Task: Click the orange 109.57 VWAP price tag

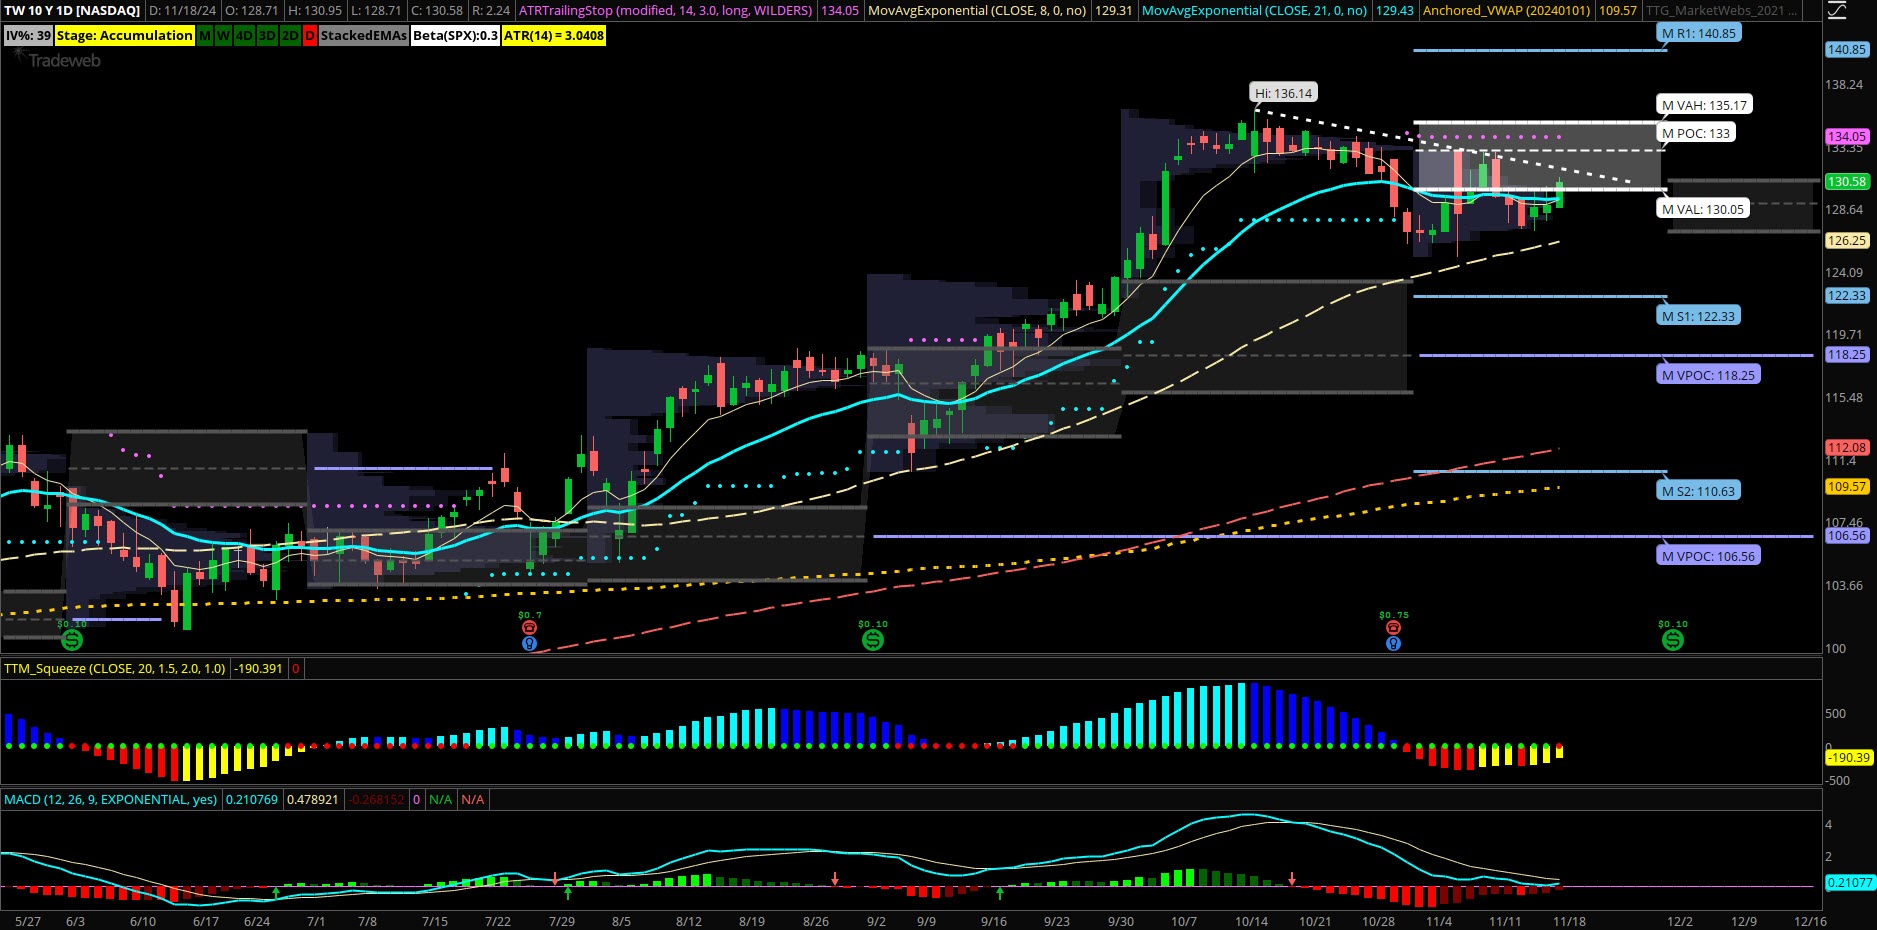Action: click(x=1847, y=487)
